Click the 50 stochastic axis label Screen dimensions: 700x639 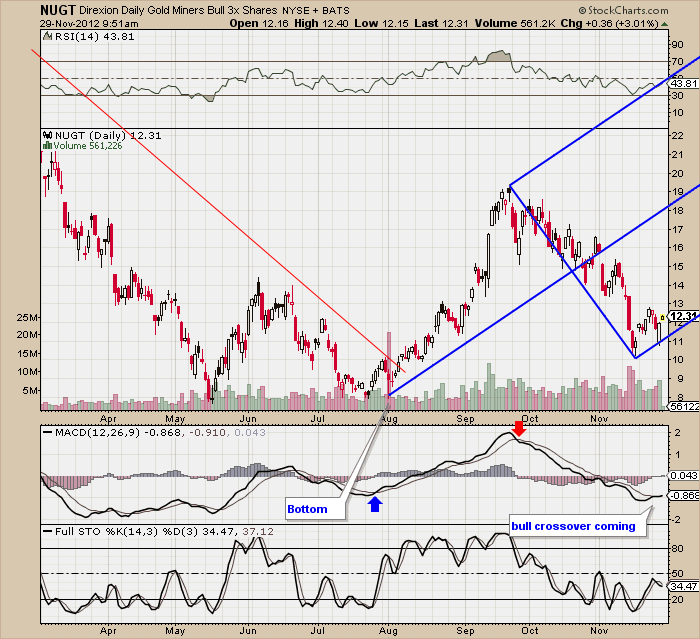point(677,573)
